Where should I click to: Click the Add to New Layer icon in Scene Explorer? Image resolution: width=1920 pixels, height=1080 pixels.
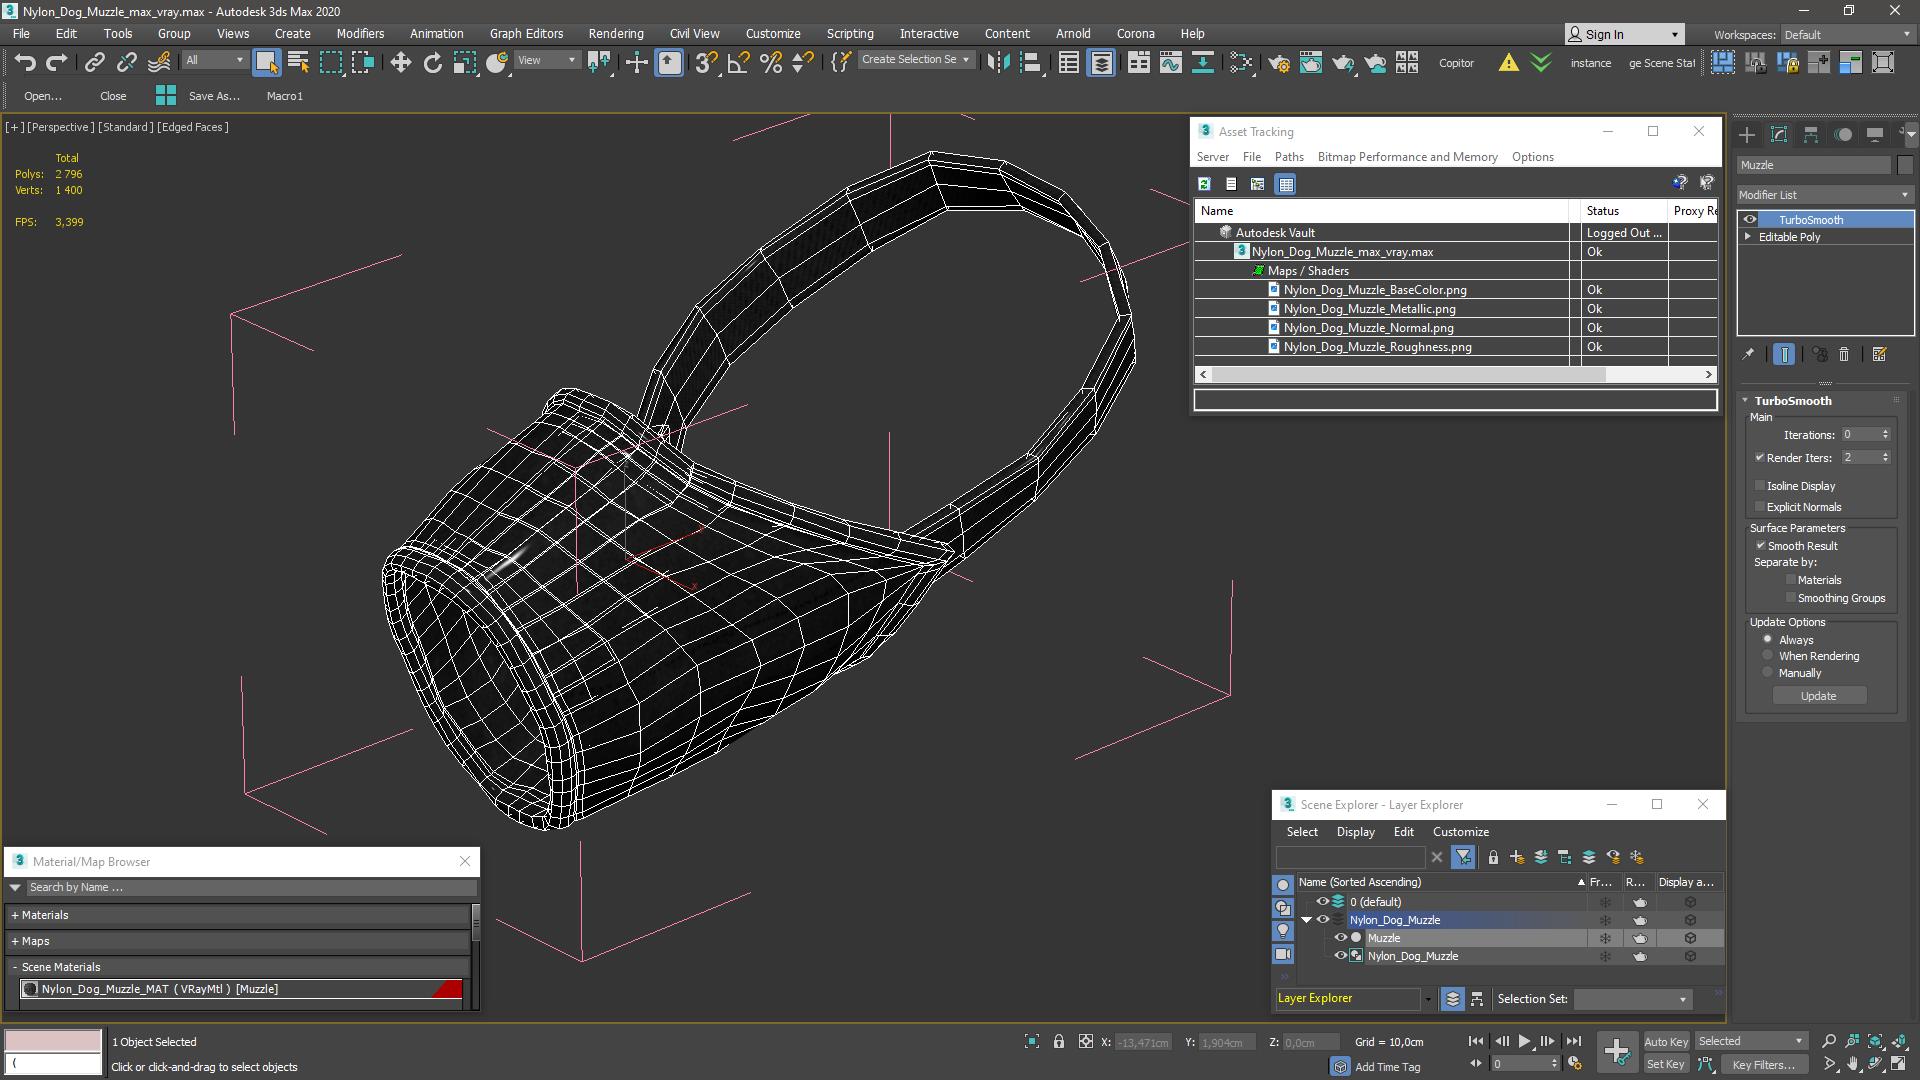pyautogui.click(x=1517, y=857)
